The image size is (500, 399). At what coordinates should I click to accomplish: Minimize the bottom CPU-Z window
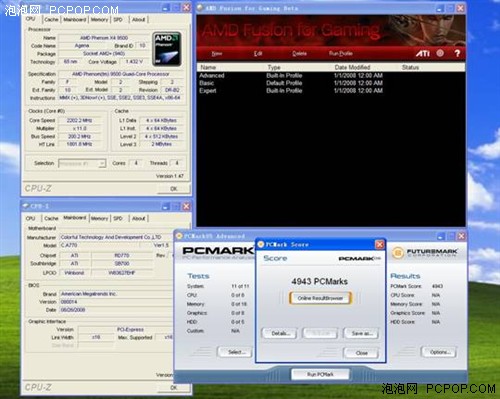(x=166, y=206)
